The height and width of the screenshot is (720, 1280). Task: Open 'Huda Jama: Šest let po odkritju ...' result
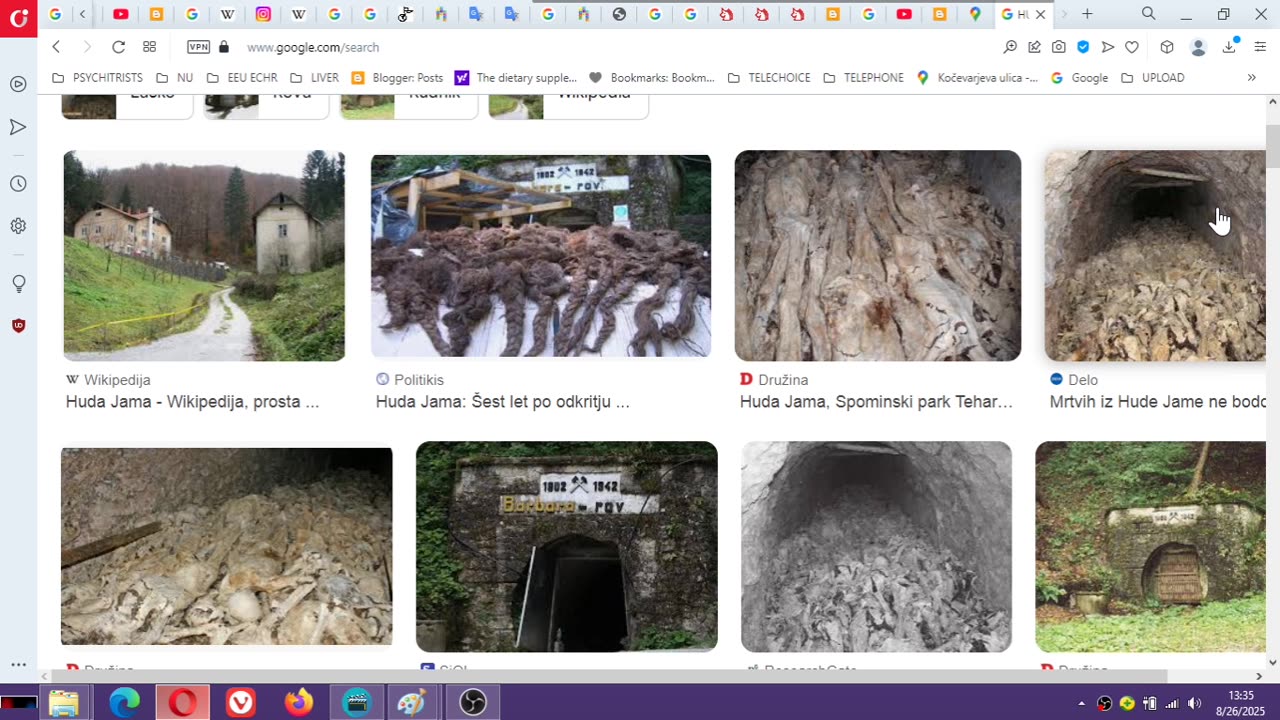click(x=503, y=402)
